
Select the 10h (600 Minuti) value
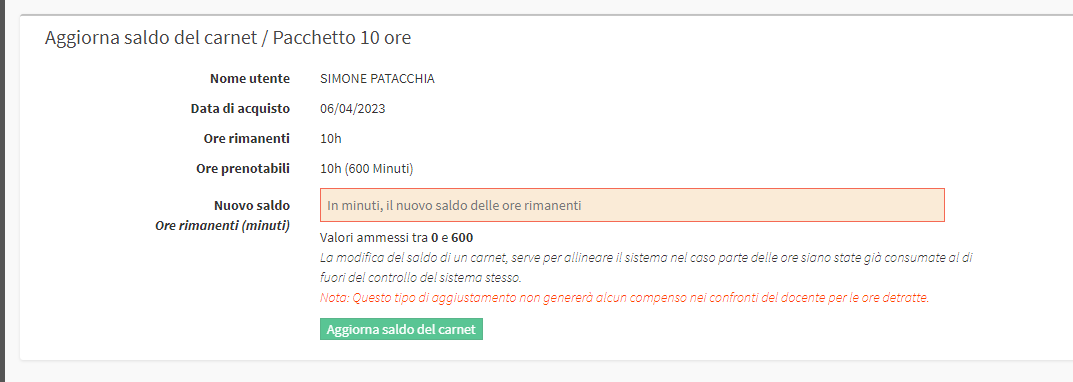(367, 168)
